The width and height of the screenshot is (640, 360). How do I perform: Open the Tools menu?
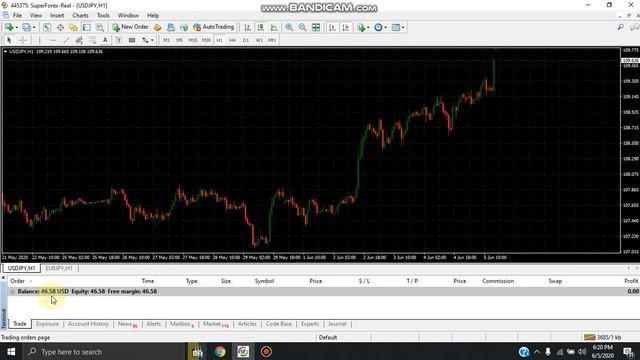pos(103,16)
